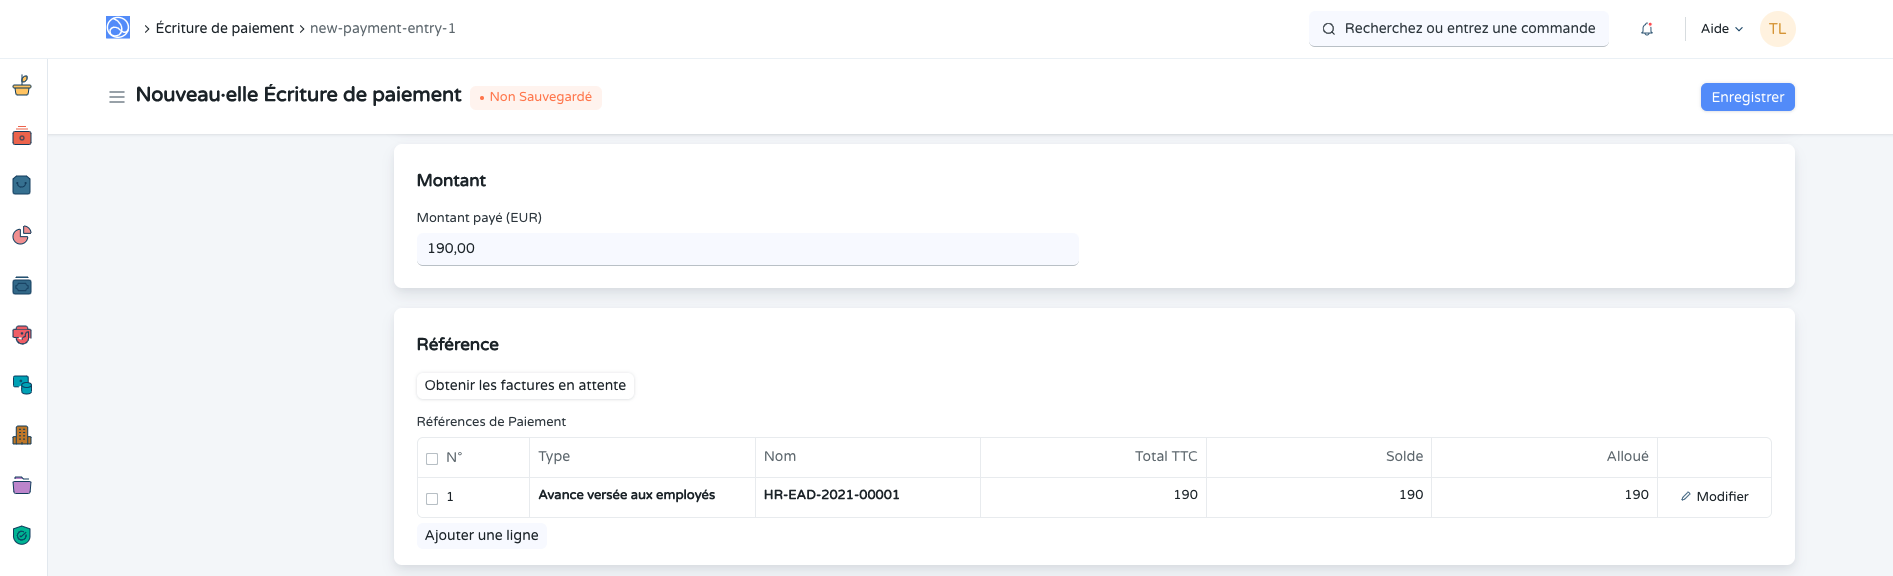Focus the Montant payé (EUR) field
This screenshot has width=1893, height=576.
point(747,249)
